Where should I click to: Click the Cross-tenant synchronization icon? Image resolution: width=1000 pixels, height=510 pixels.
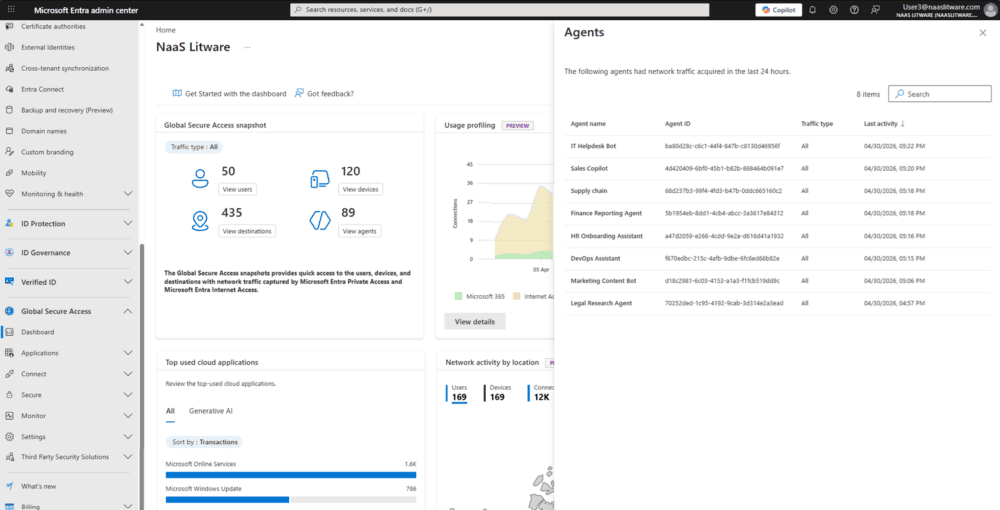(9, 68)
